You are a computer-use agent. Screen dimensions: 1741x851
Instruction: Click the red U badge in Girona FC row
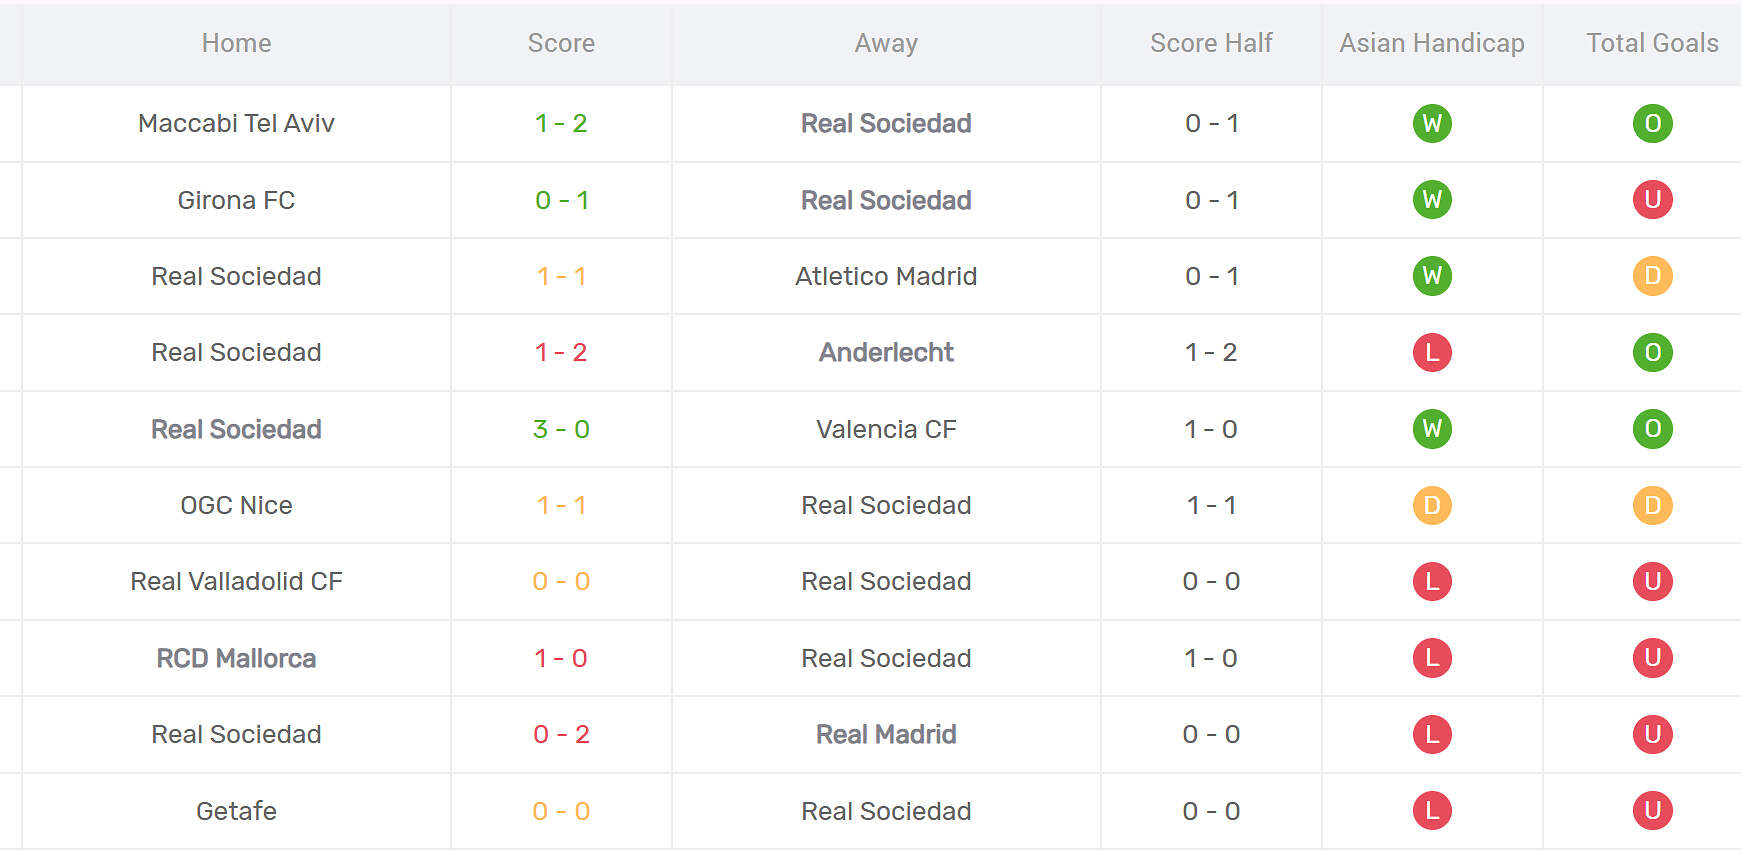[1652, 200]
